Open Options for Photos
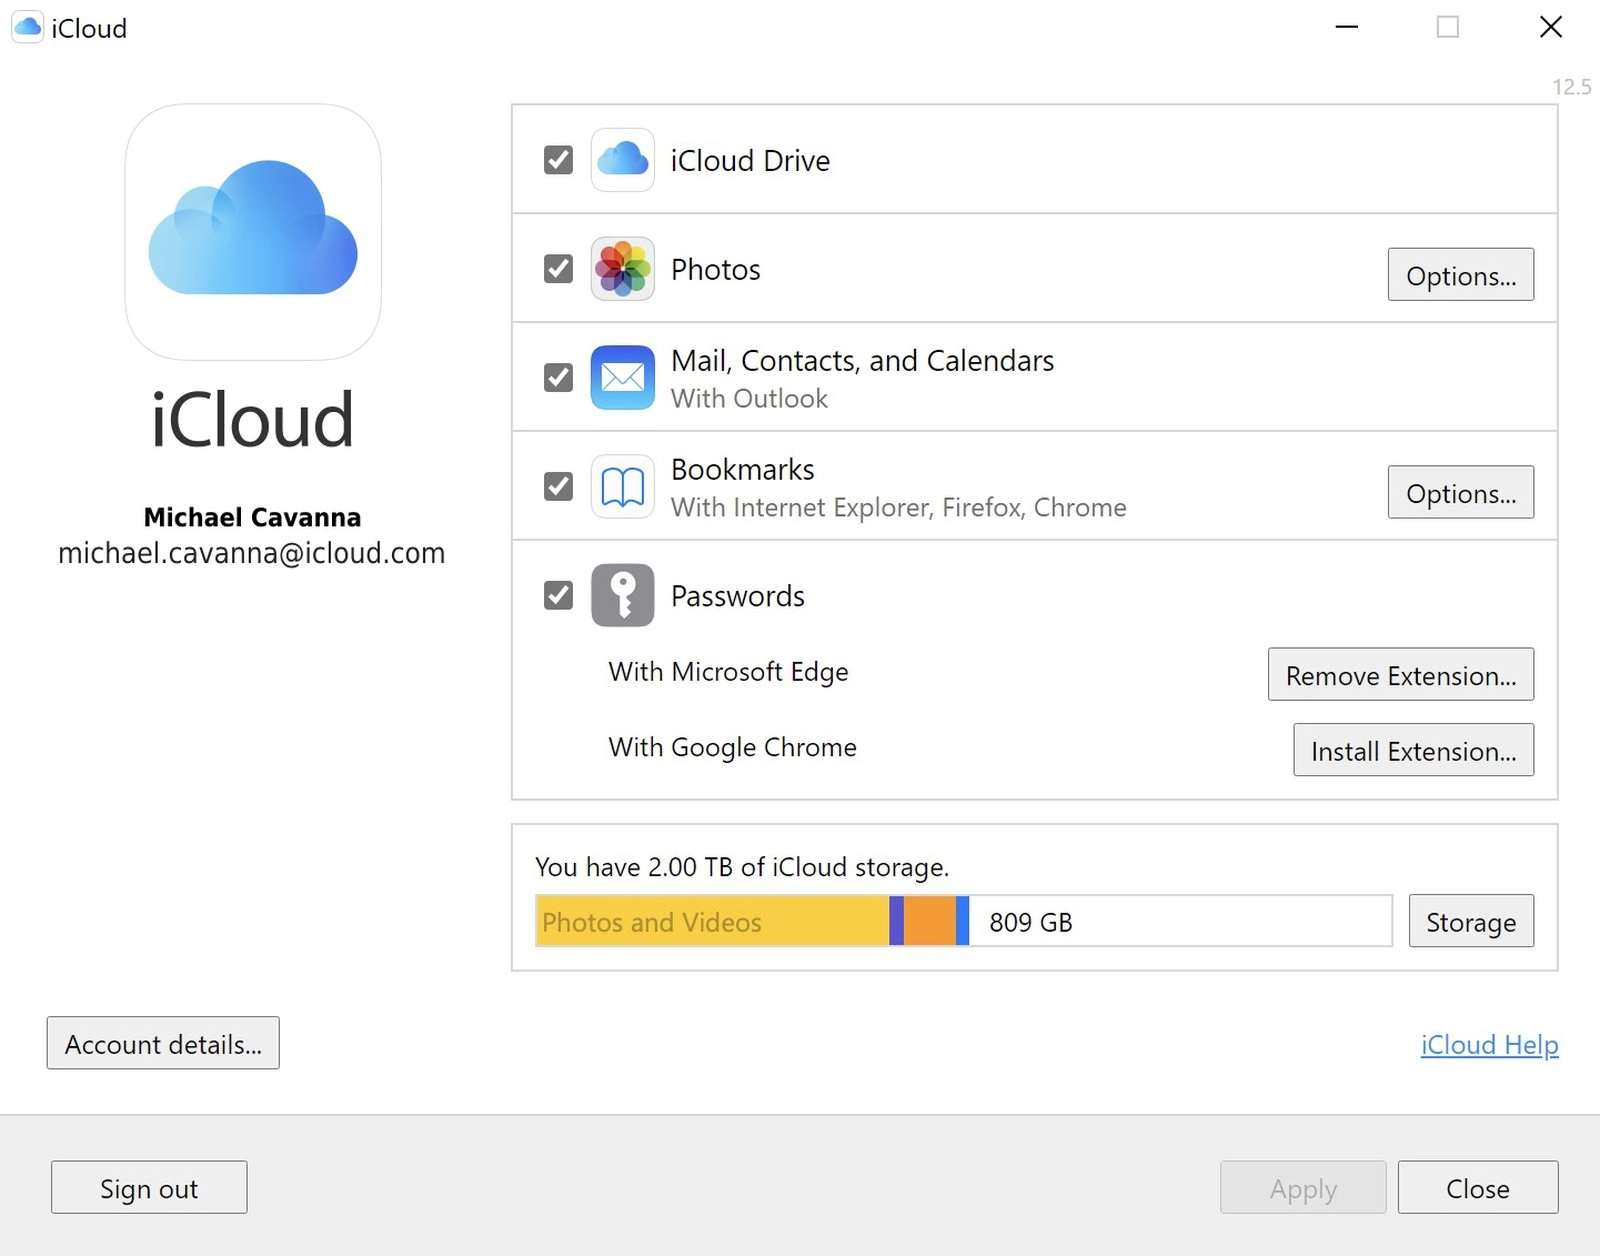The image size is (1600, 1256). 1460,275
